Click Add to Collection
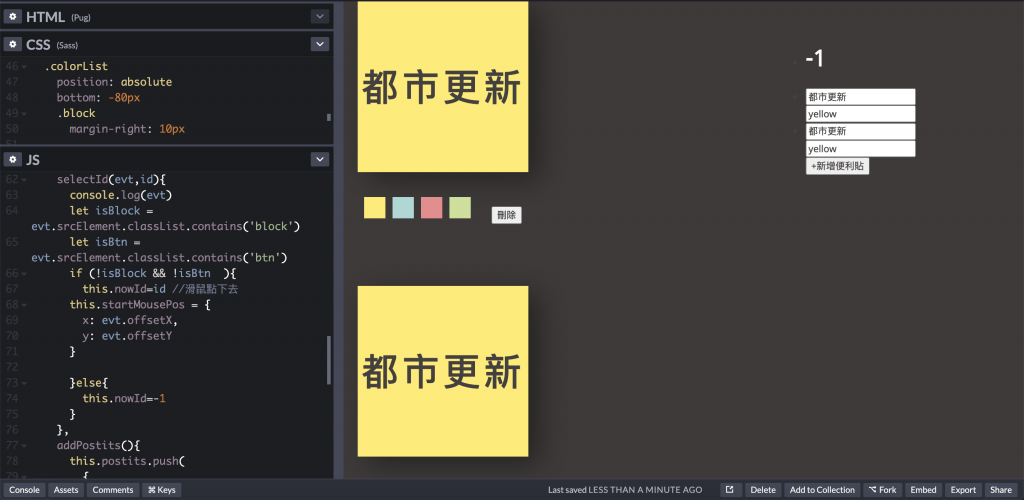Image resolution: width=1024 pixels, height=500 pixels. pos(822,490)
